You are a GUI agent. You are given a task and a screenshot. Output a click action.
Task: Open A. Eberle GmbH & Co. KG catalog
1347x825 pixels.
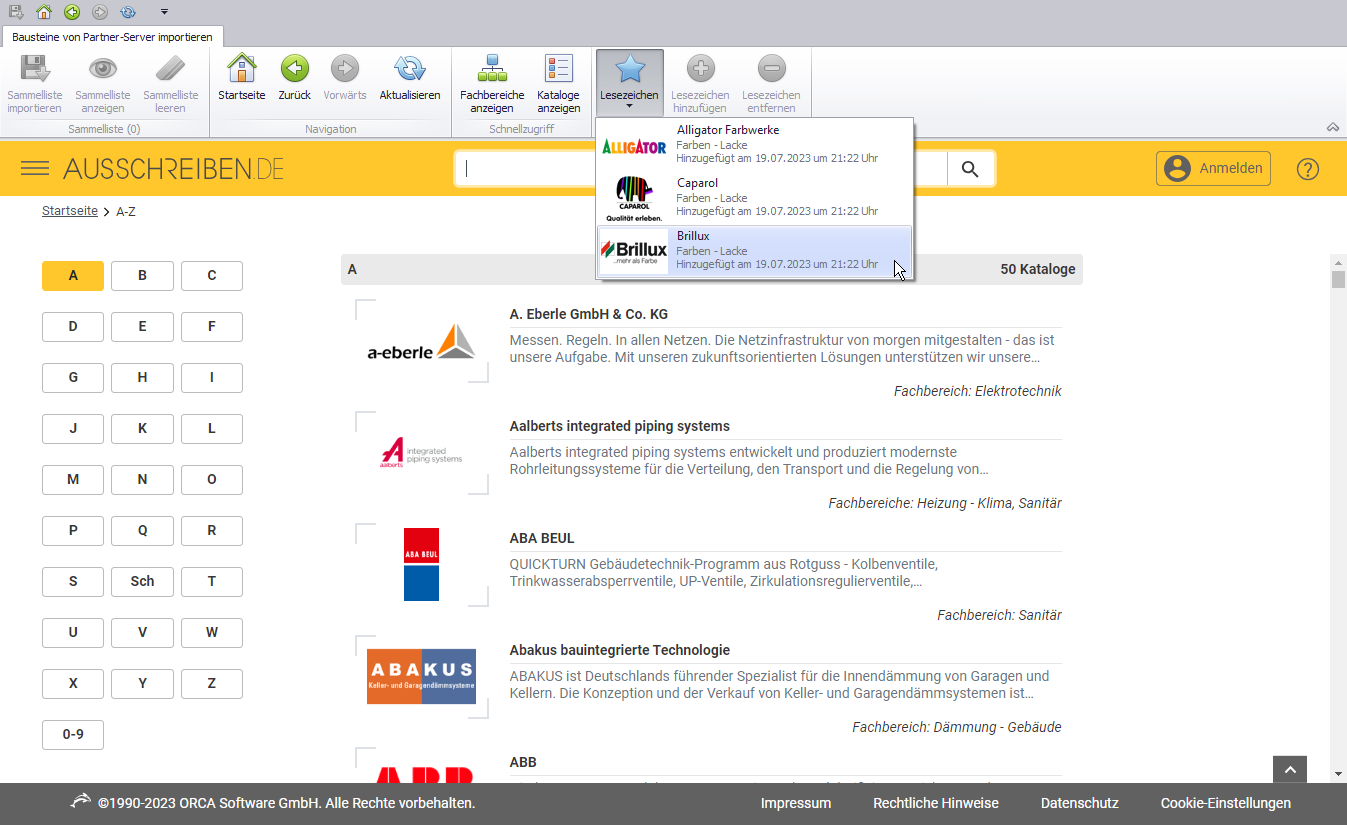[x=589, y=314]
